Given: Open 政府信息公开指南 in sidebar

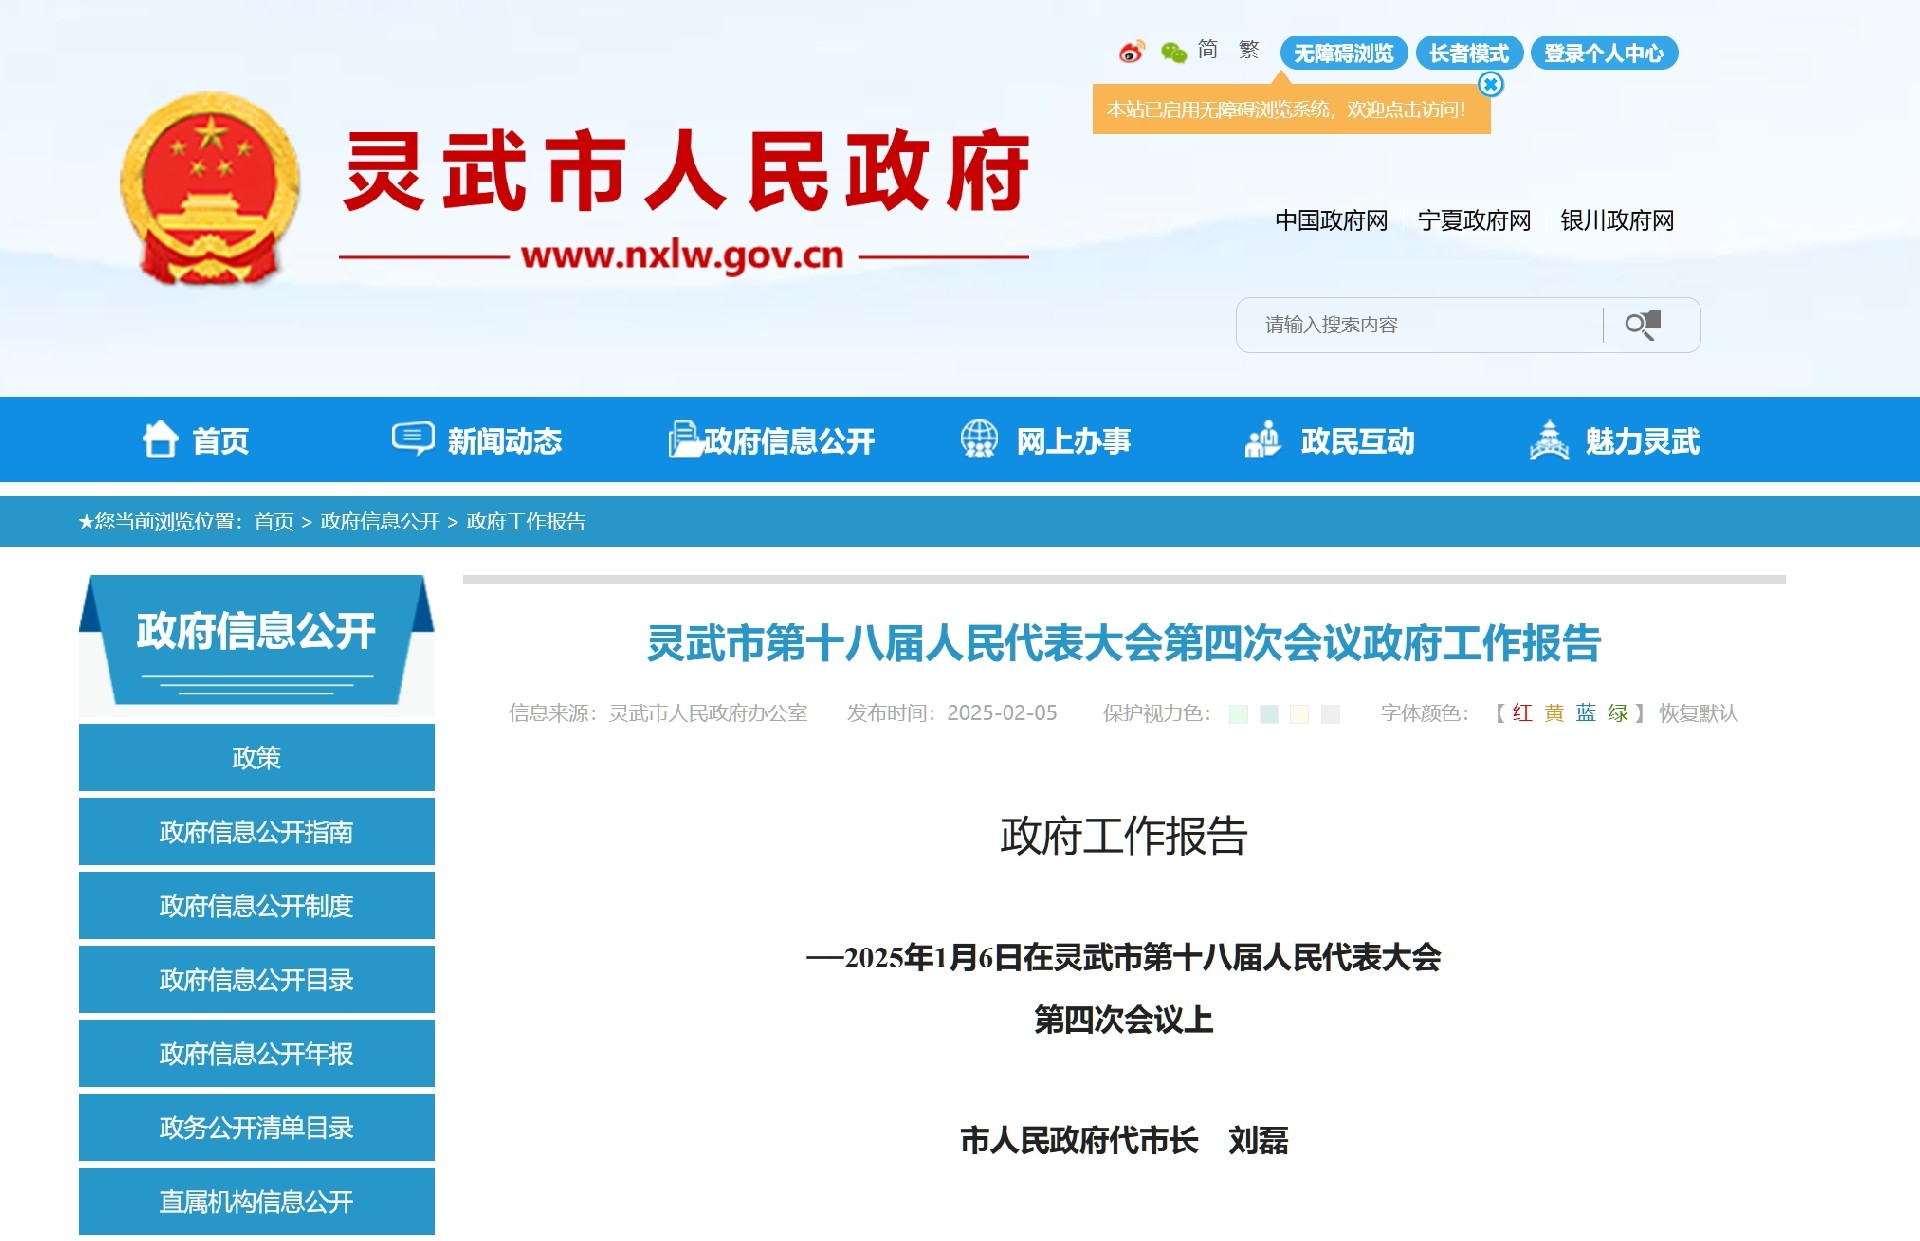Looking at the screenshot, I should coord(256,831).
